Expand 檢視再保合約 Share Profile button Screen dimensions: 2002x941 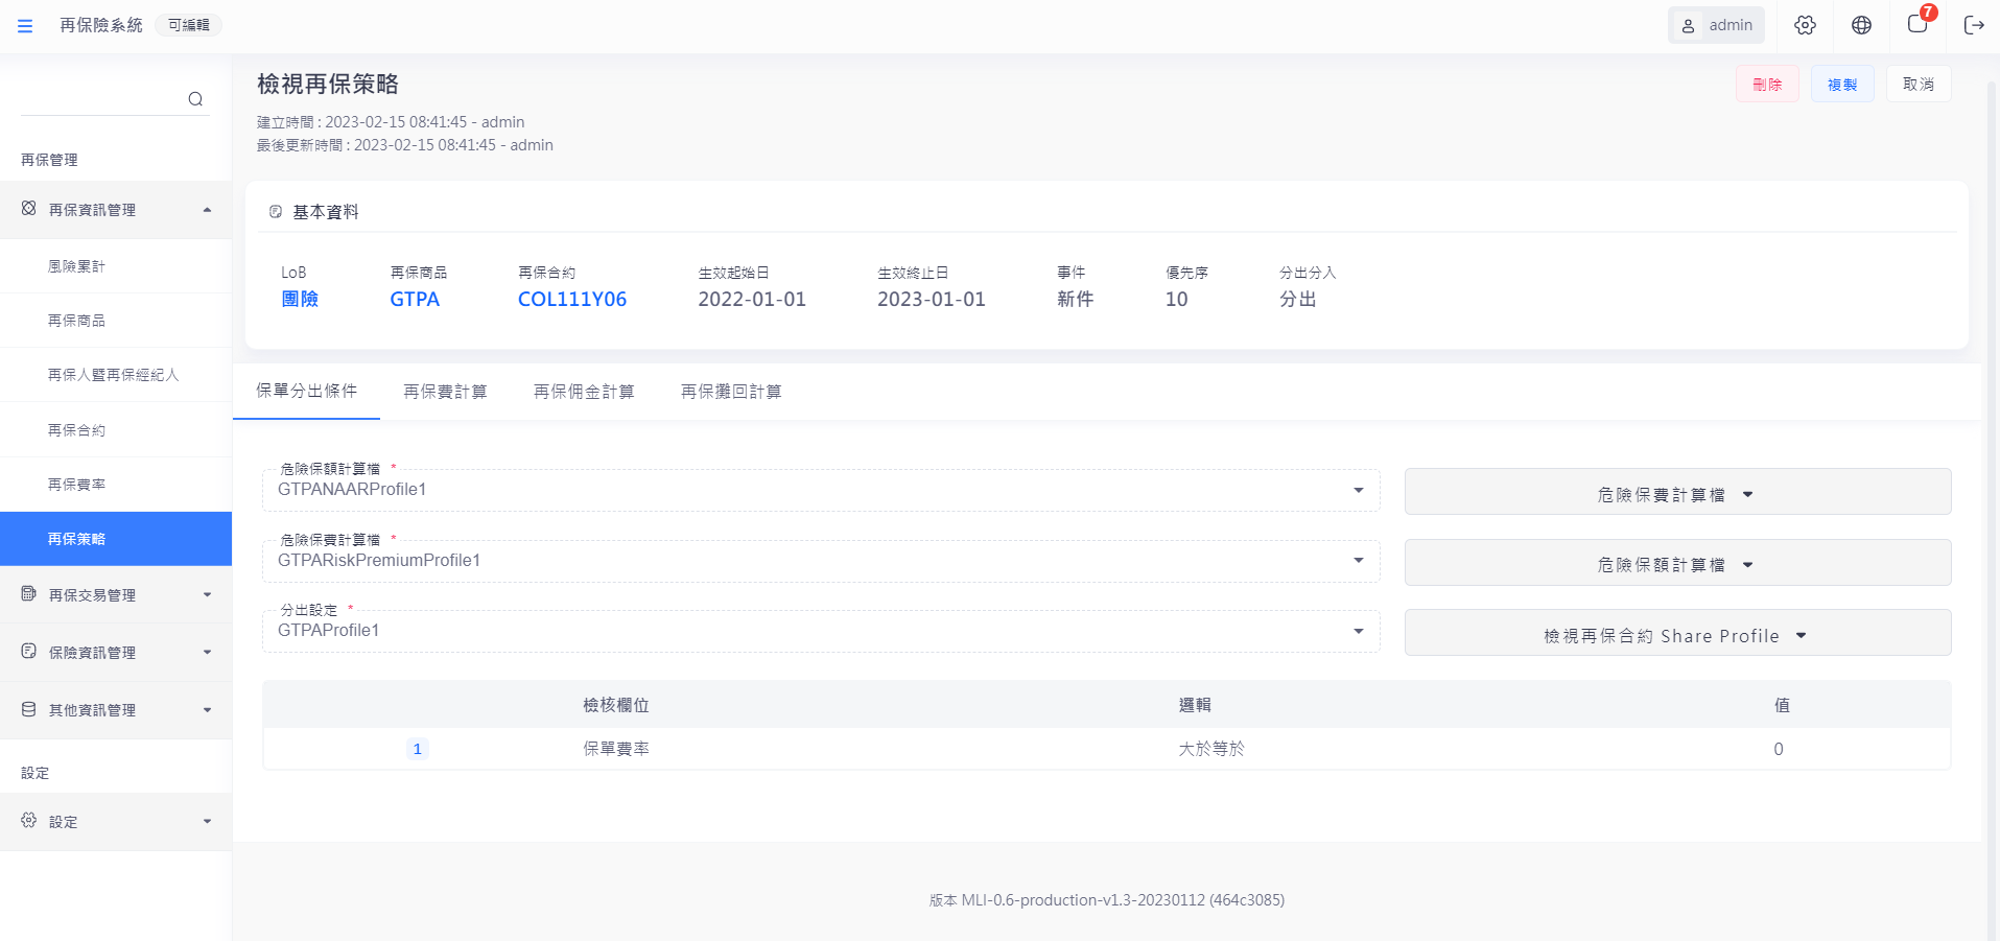1677,636
